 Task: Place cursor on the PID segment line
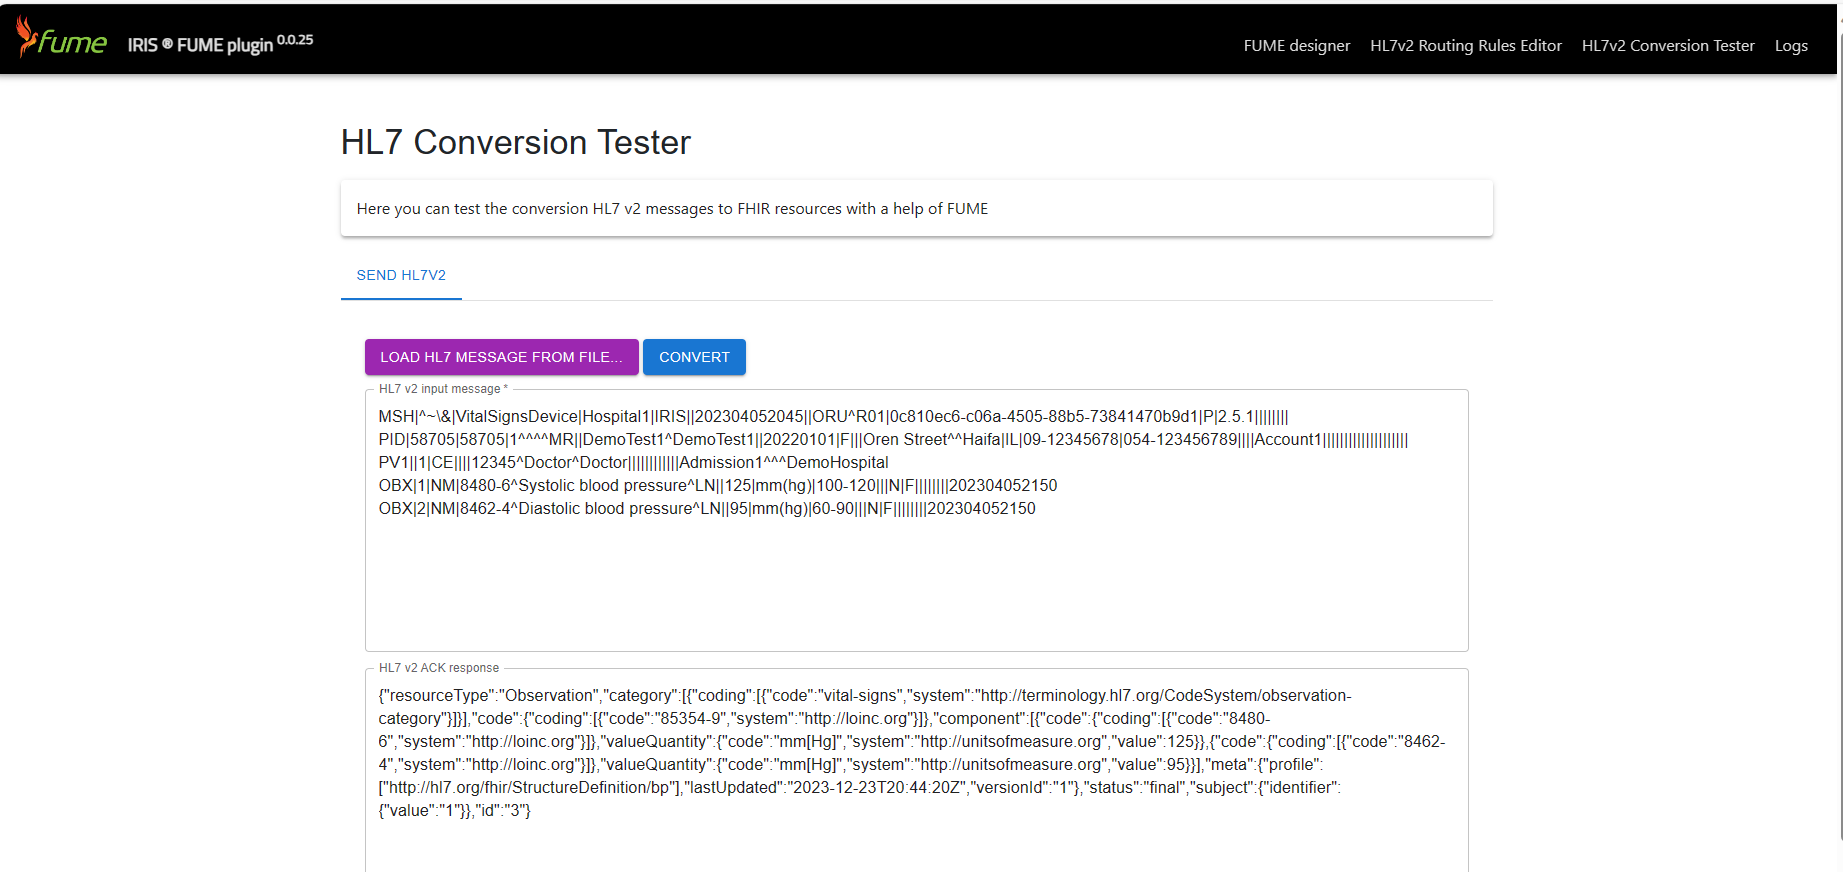[892, 440]
